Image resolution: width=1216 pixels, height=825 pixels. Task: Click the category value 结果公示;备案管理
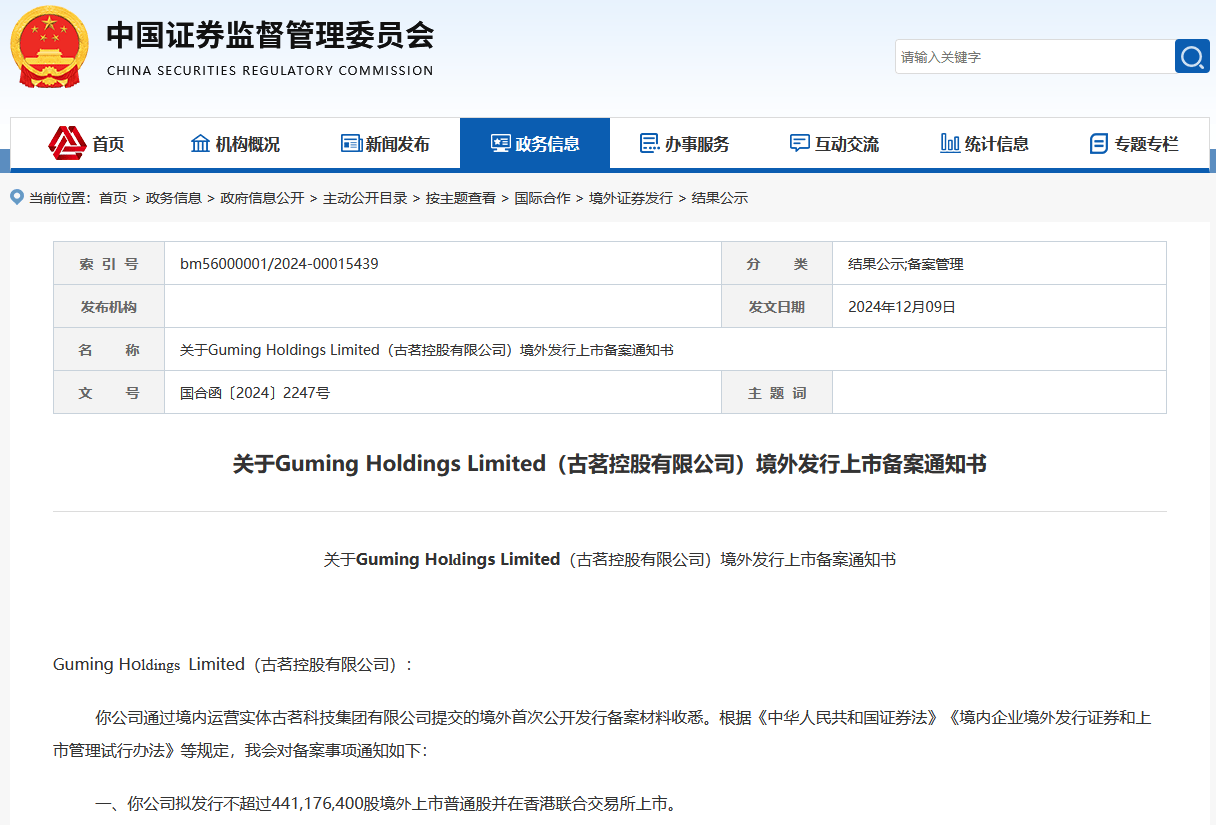pyautogui.click(x=906, y=264)
